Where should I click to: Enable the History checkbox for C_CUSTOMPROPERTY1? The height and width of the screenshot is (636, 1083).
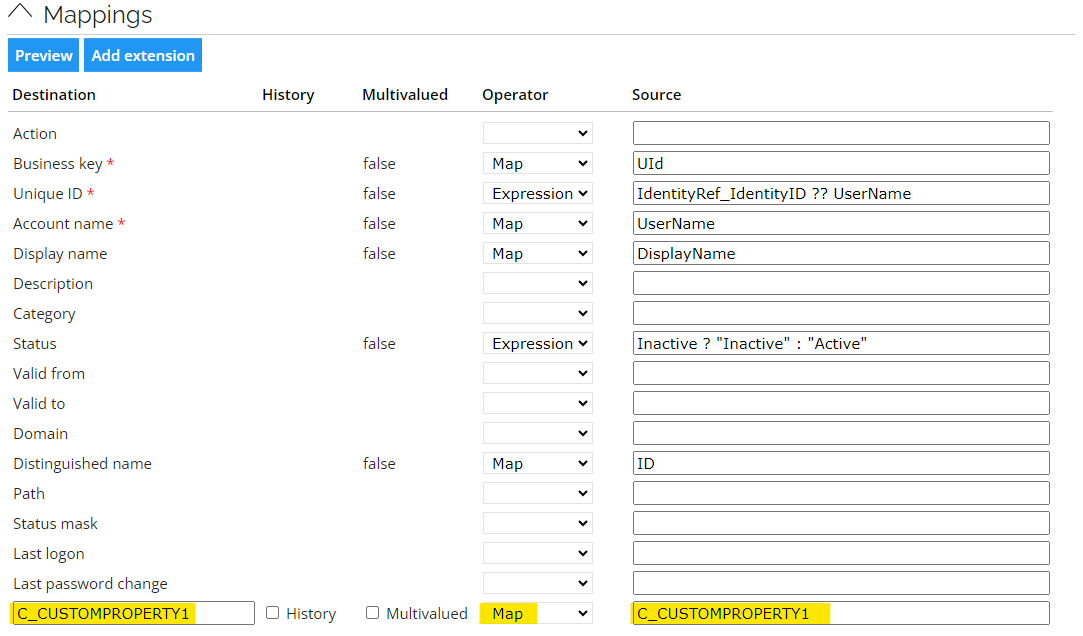(x=273, y=613)
